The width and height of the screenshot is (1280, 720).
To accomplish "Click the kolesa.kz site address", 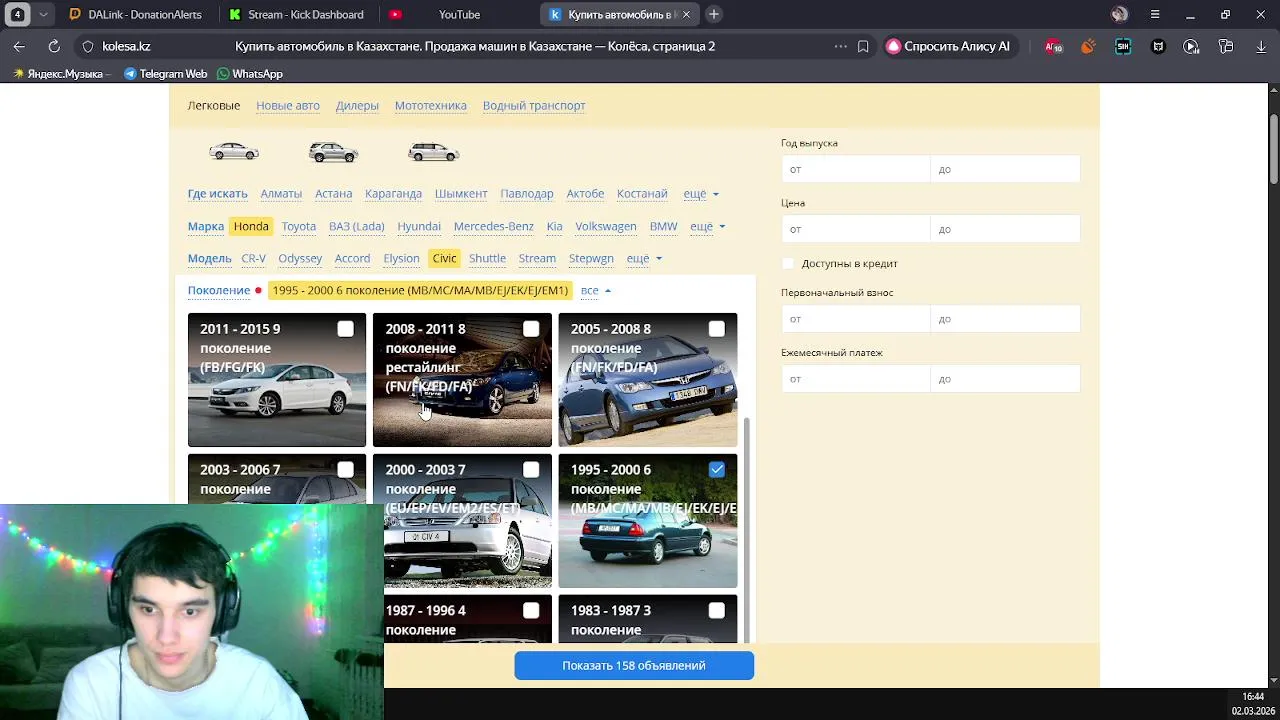I will click(x=126, y=46).
